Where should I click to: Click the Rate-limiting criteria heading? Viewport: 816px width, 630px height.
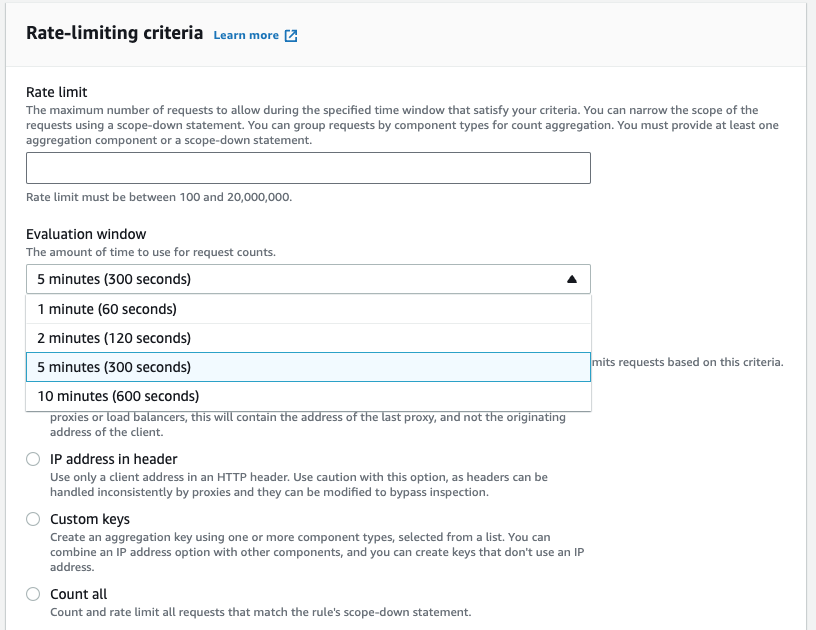pos(114,33)
